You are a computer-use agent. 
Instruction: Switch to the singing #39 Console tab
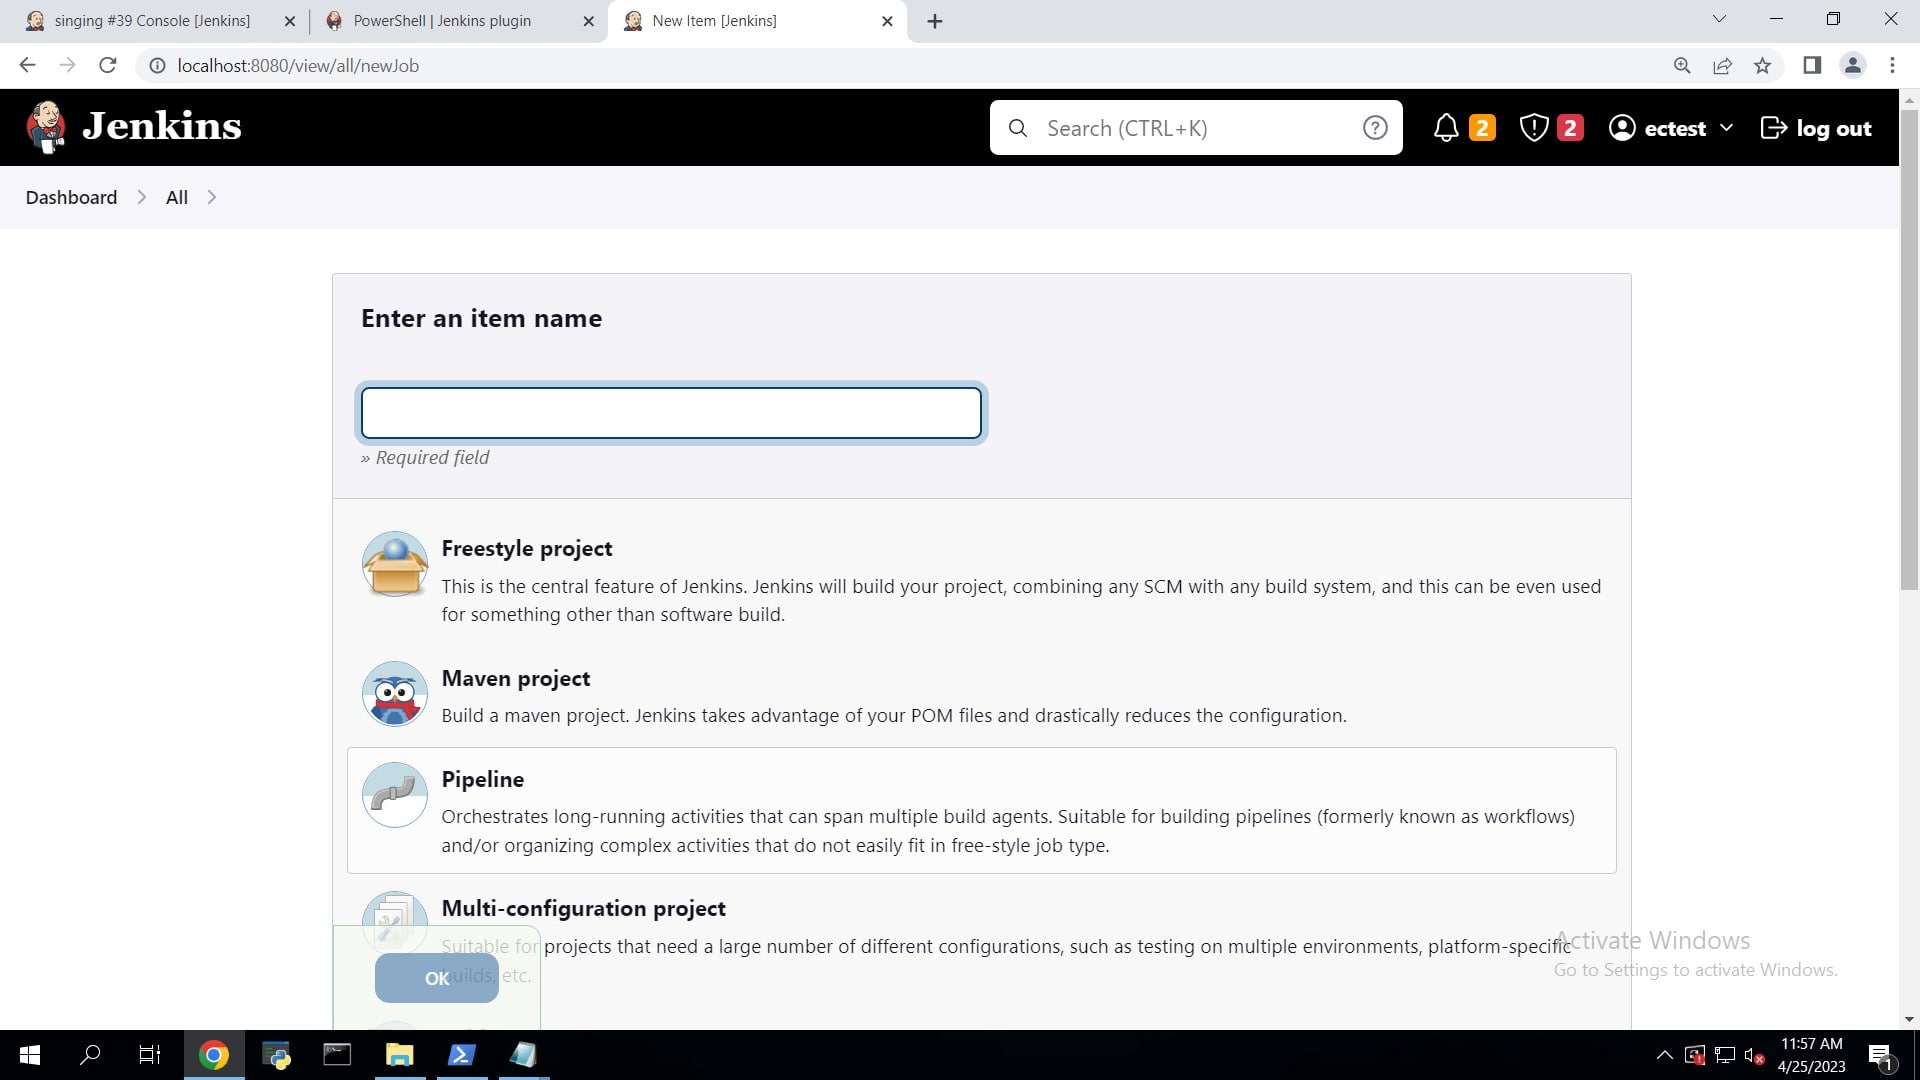pyautogui.click(x=150, y=21)
